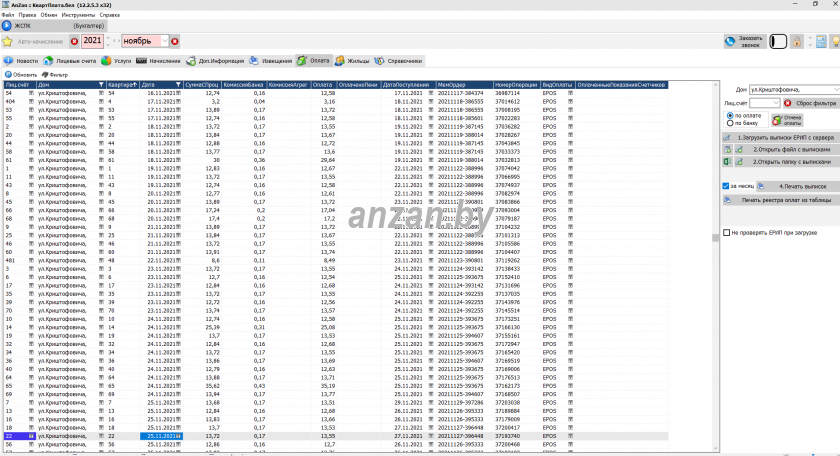Image resolution: width=840 pixels, height=456 pixels.
Task: Click the lock icon in top toolbar
Action: click(x=797, y=42)
